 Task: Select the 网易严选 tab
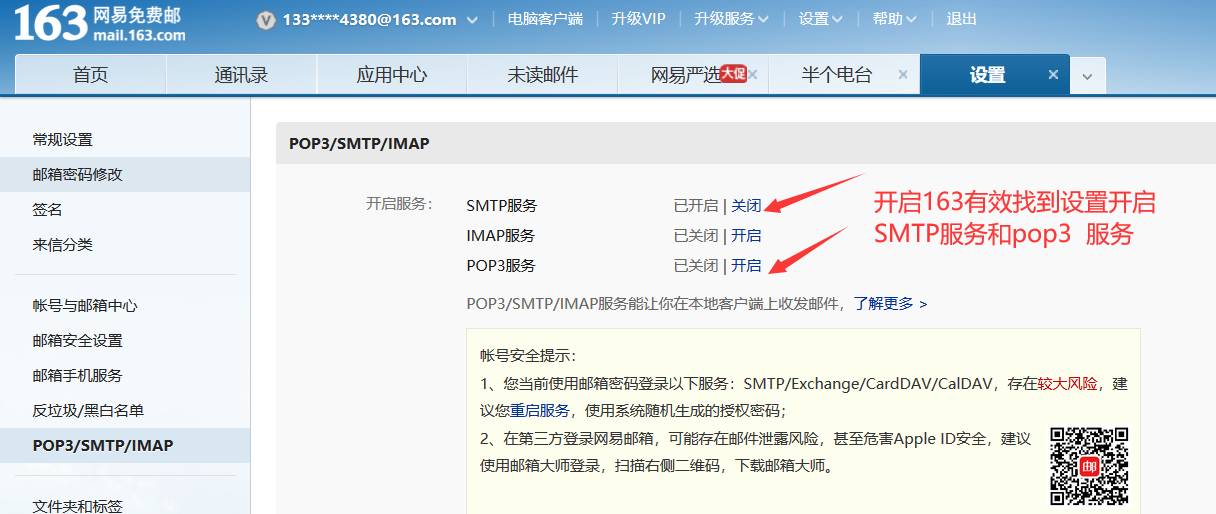point(685,75)
